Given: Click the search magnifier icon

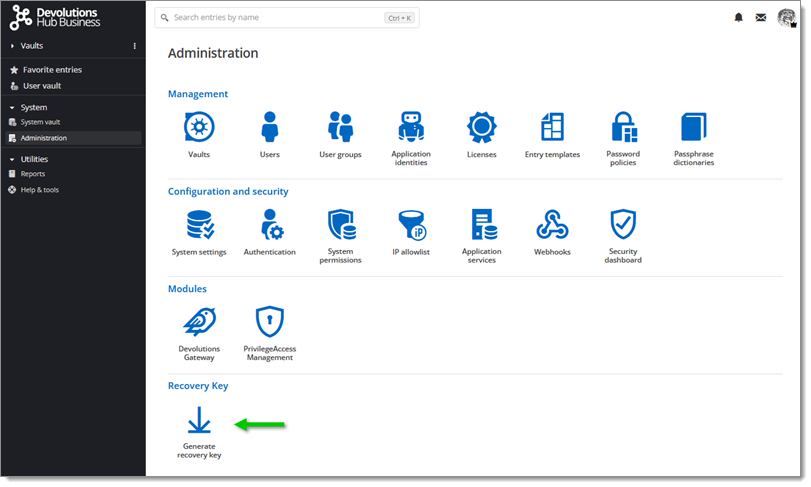Looking at the screenshot, I should click(164, 18).
